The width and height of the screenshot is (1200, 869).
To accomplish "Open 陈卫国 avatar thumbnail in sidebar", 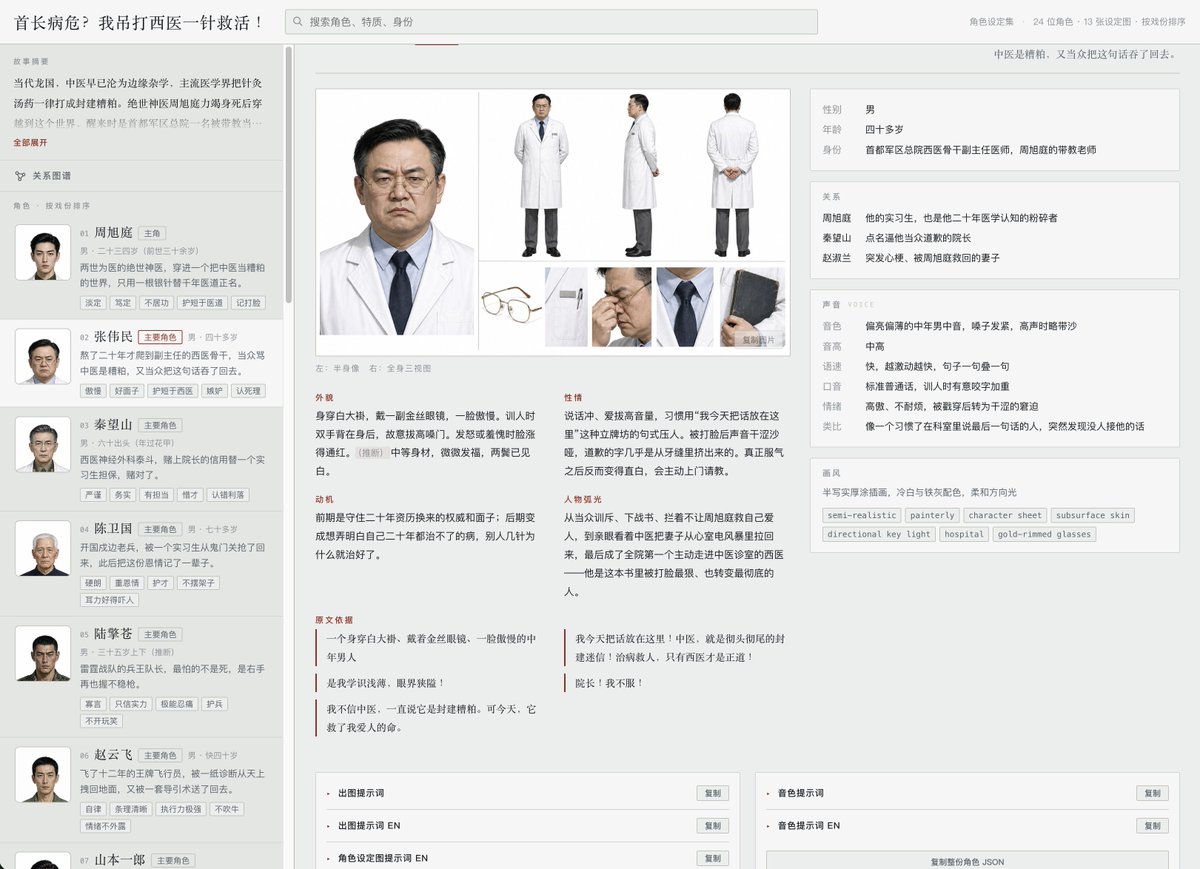I will 43,548.
